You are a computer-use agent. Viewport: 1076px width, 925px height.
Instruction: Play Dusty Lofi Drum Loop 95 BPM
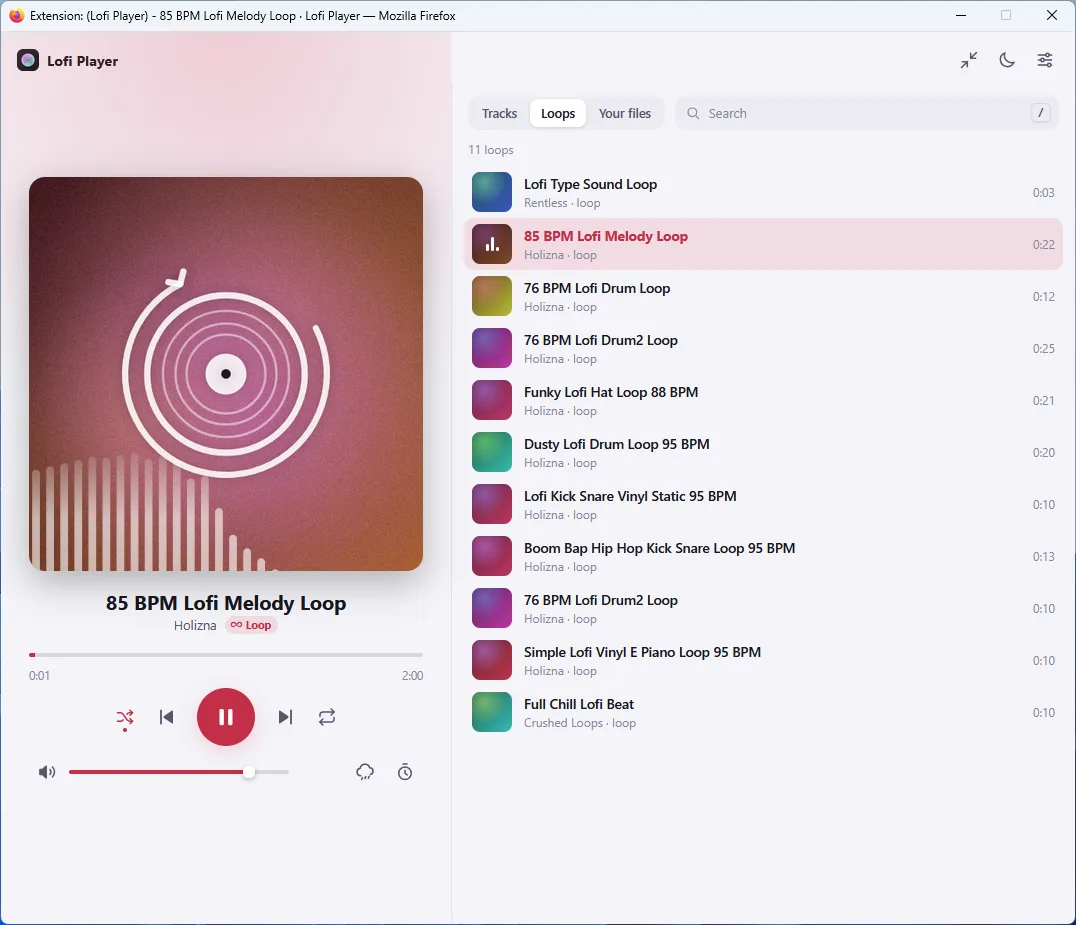click(763, 452)
